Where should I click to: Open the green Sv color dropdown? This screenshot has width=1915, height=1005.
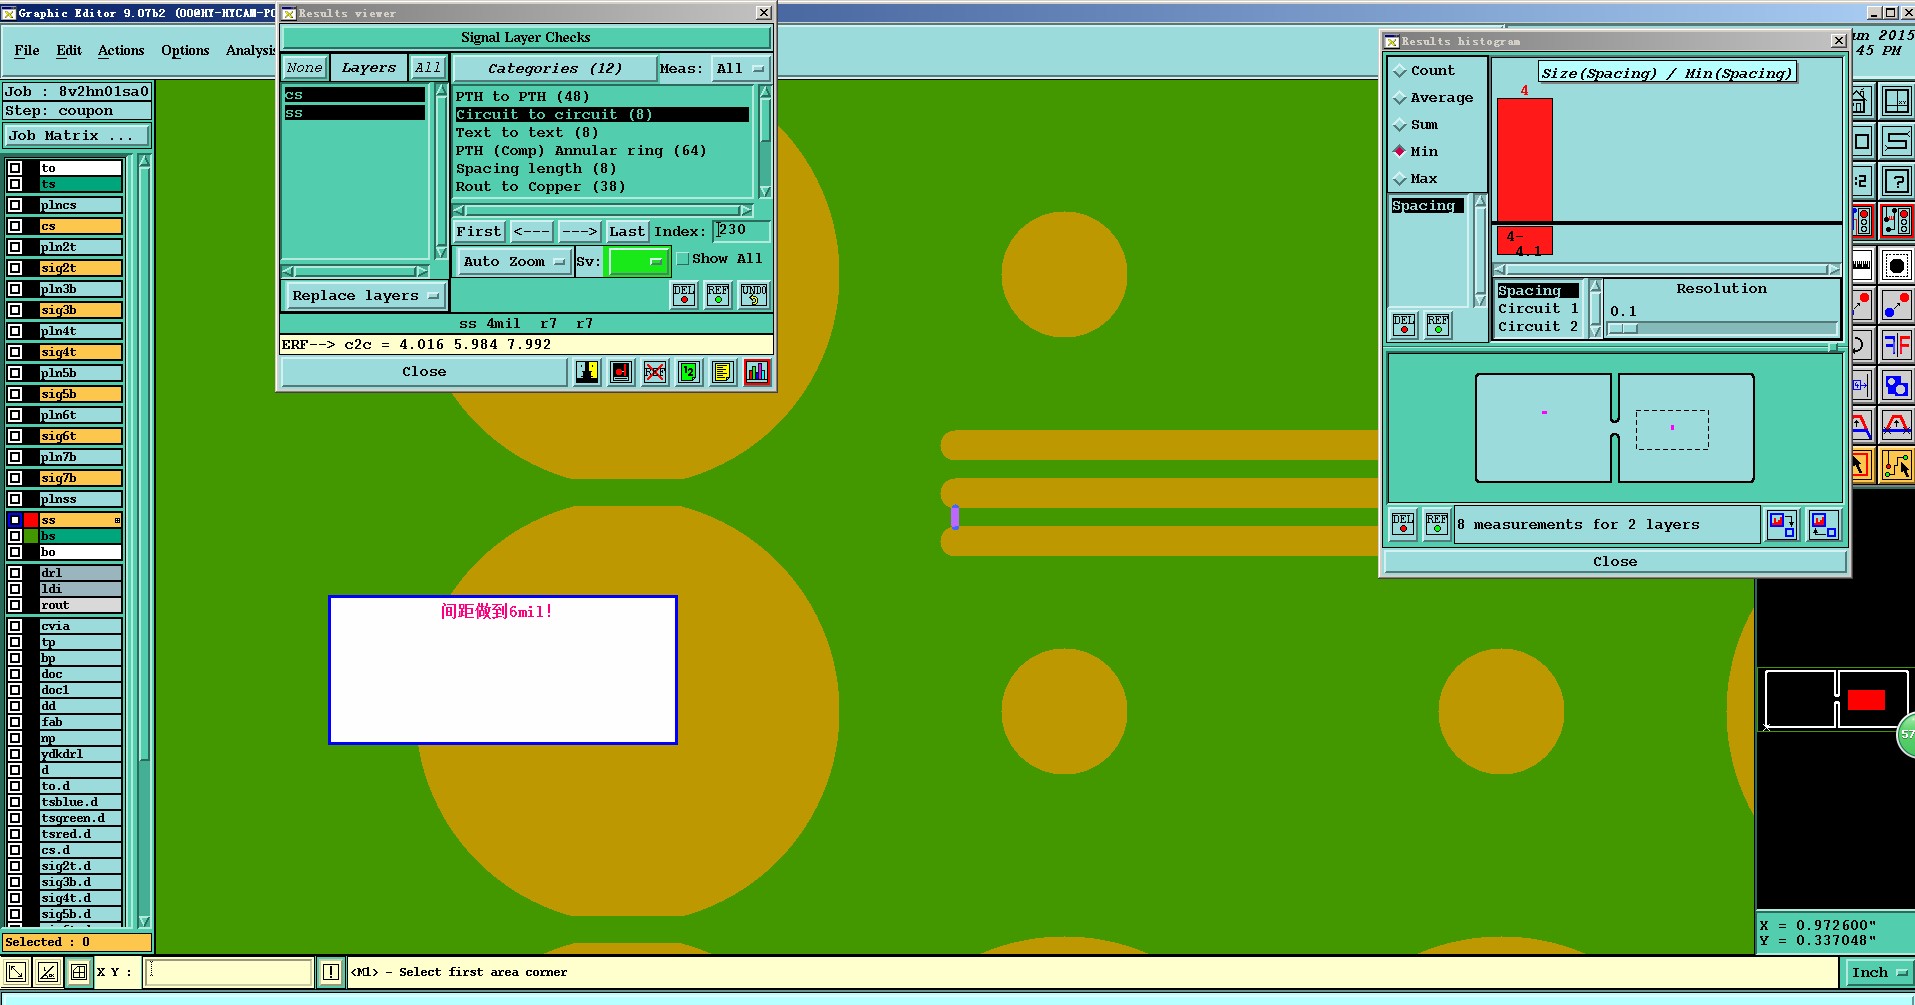(x=637, y=262)
